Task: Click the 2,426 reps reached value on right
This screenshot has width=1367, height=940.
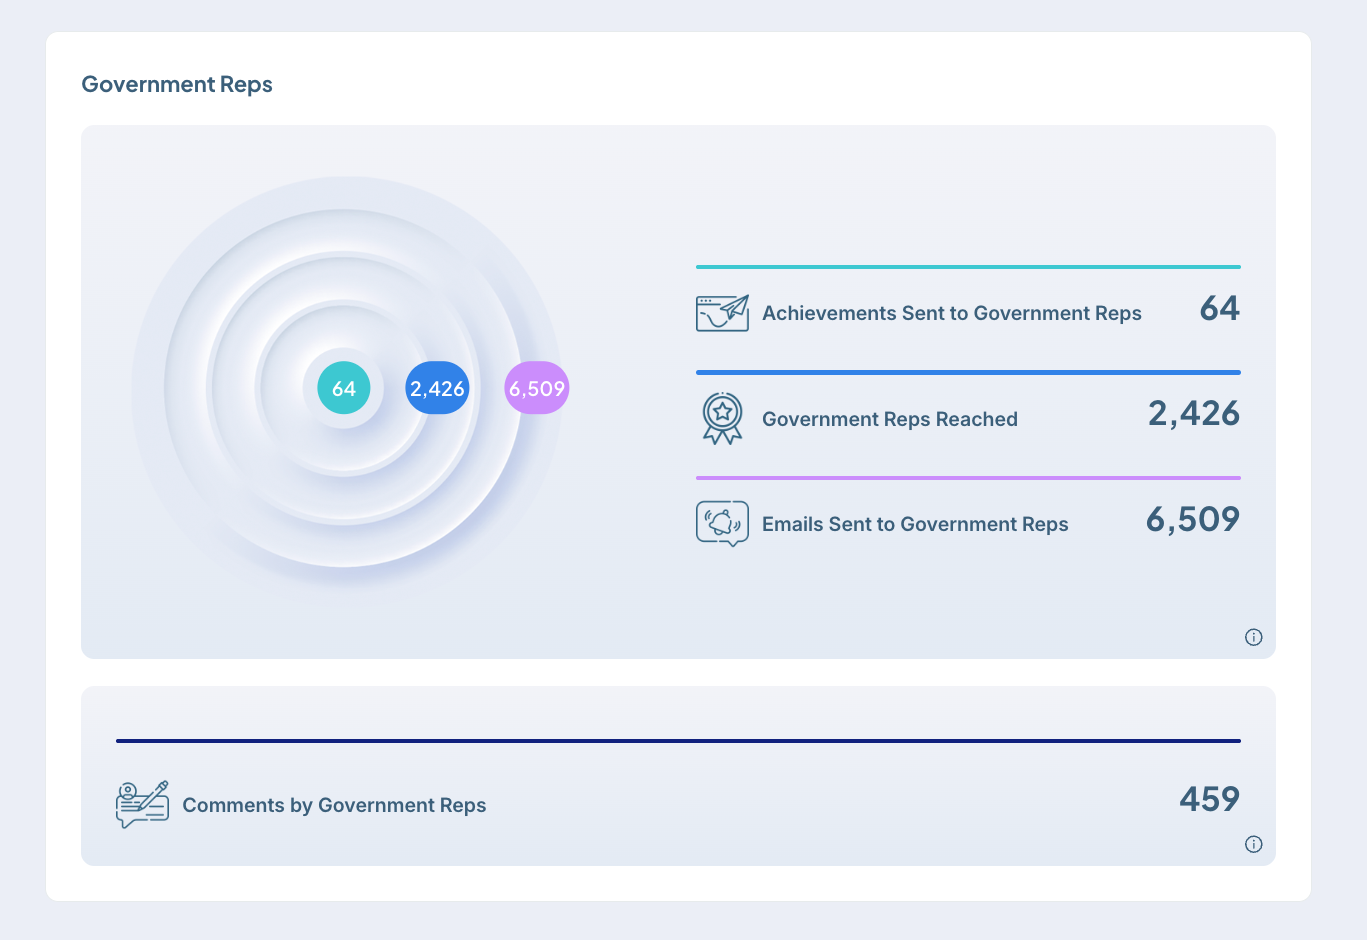Action: pyautogui.click(x=1193, y=413)
